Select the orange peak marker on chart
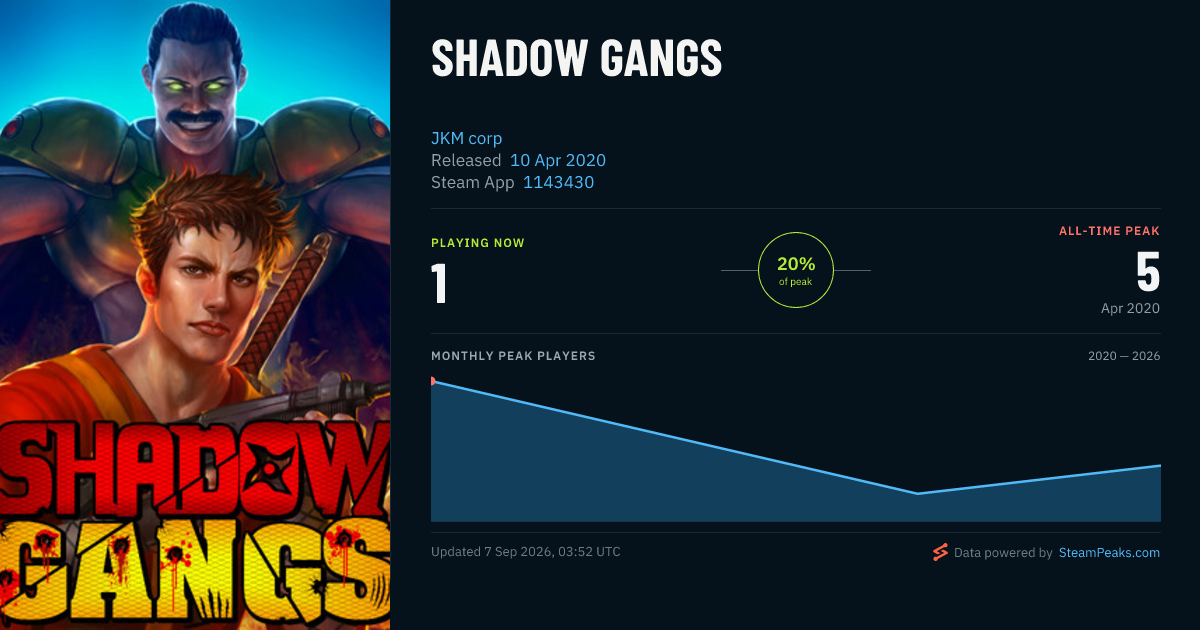The image size is (1200, 630). pyautogui.click(x=433, y=381)
